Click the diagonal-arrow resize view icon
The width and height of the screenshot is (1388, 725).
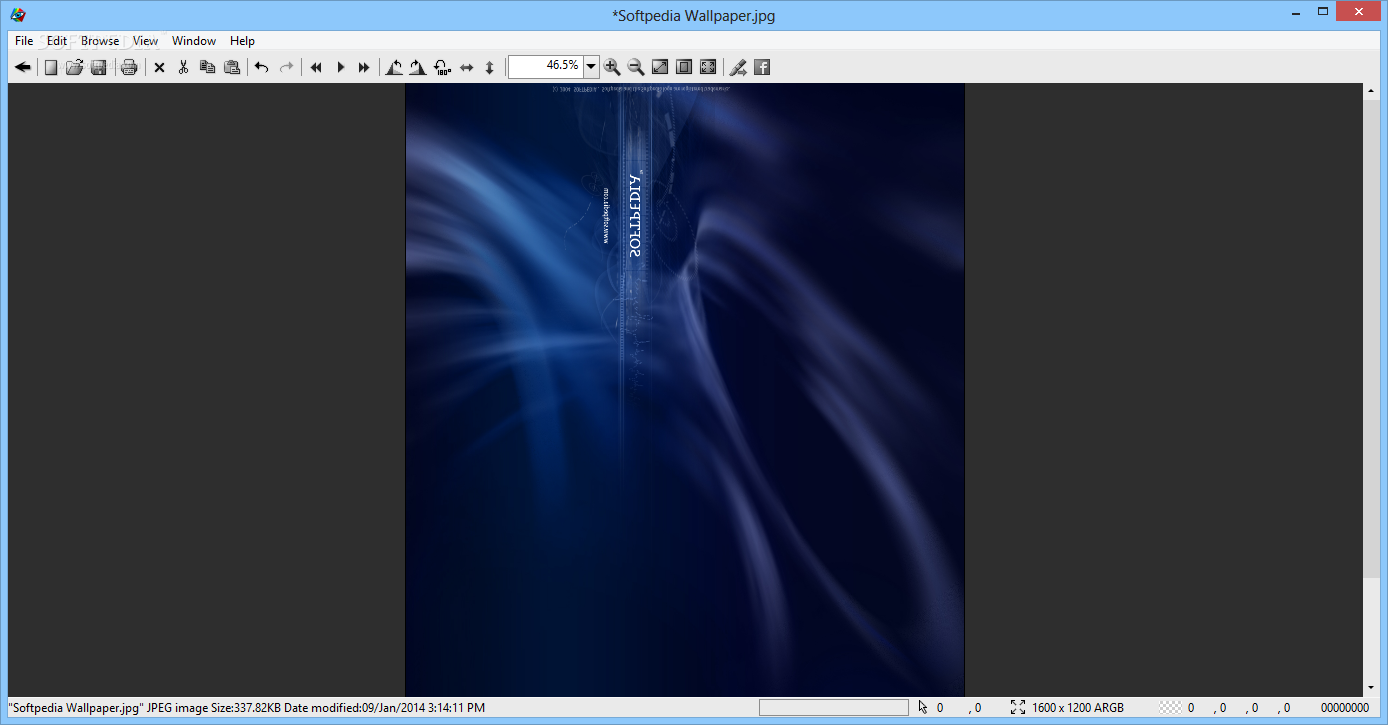(660, 67)
